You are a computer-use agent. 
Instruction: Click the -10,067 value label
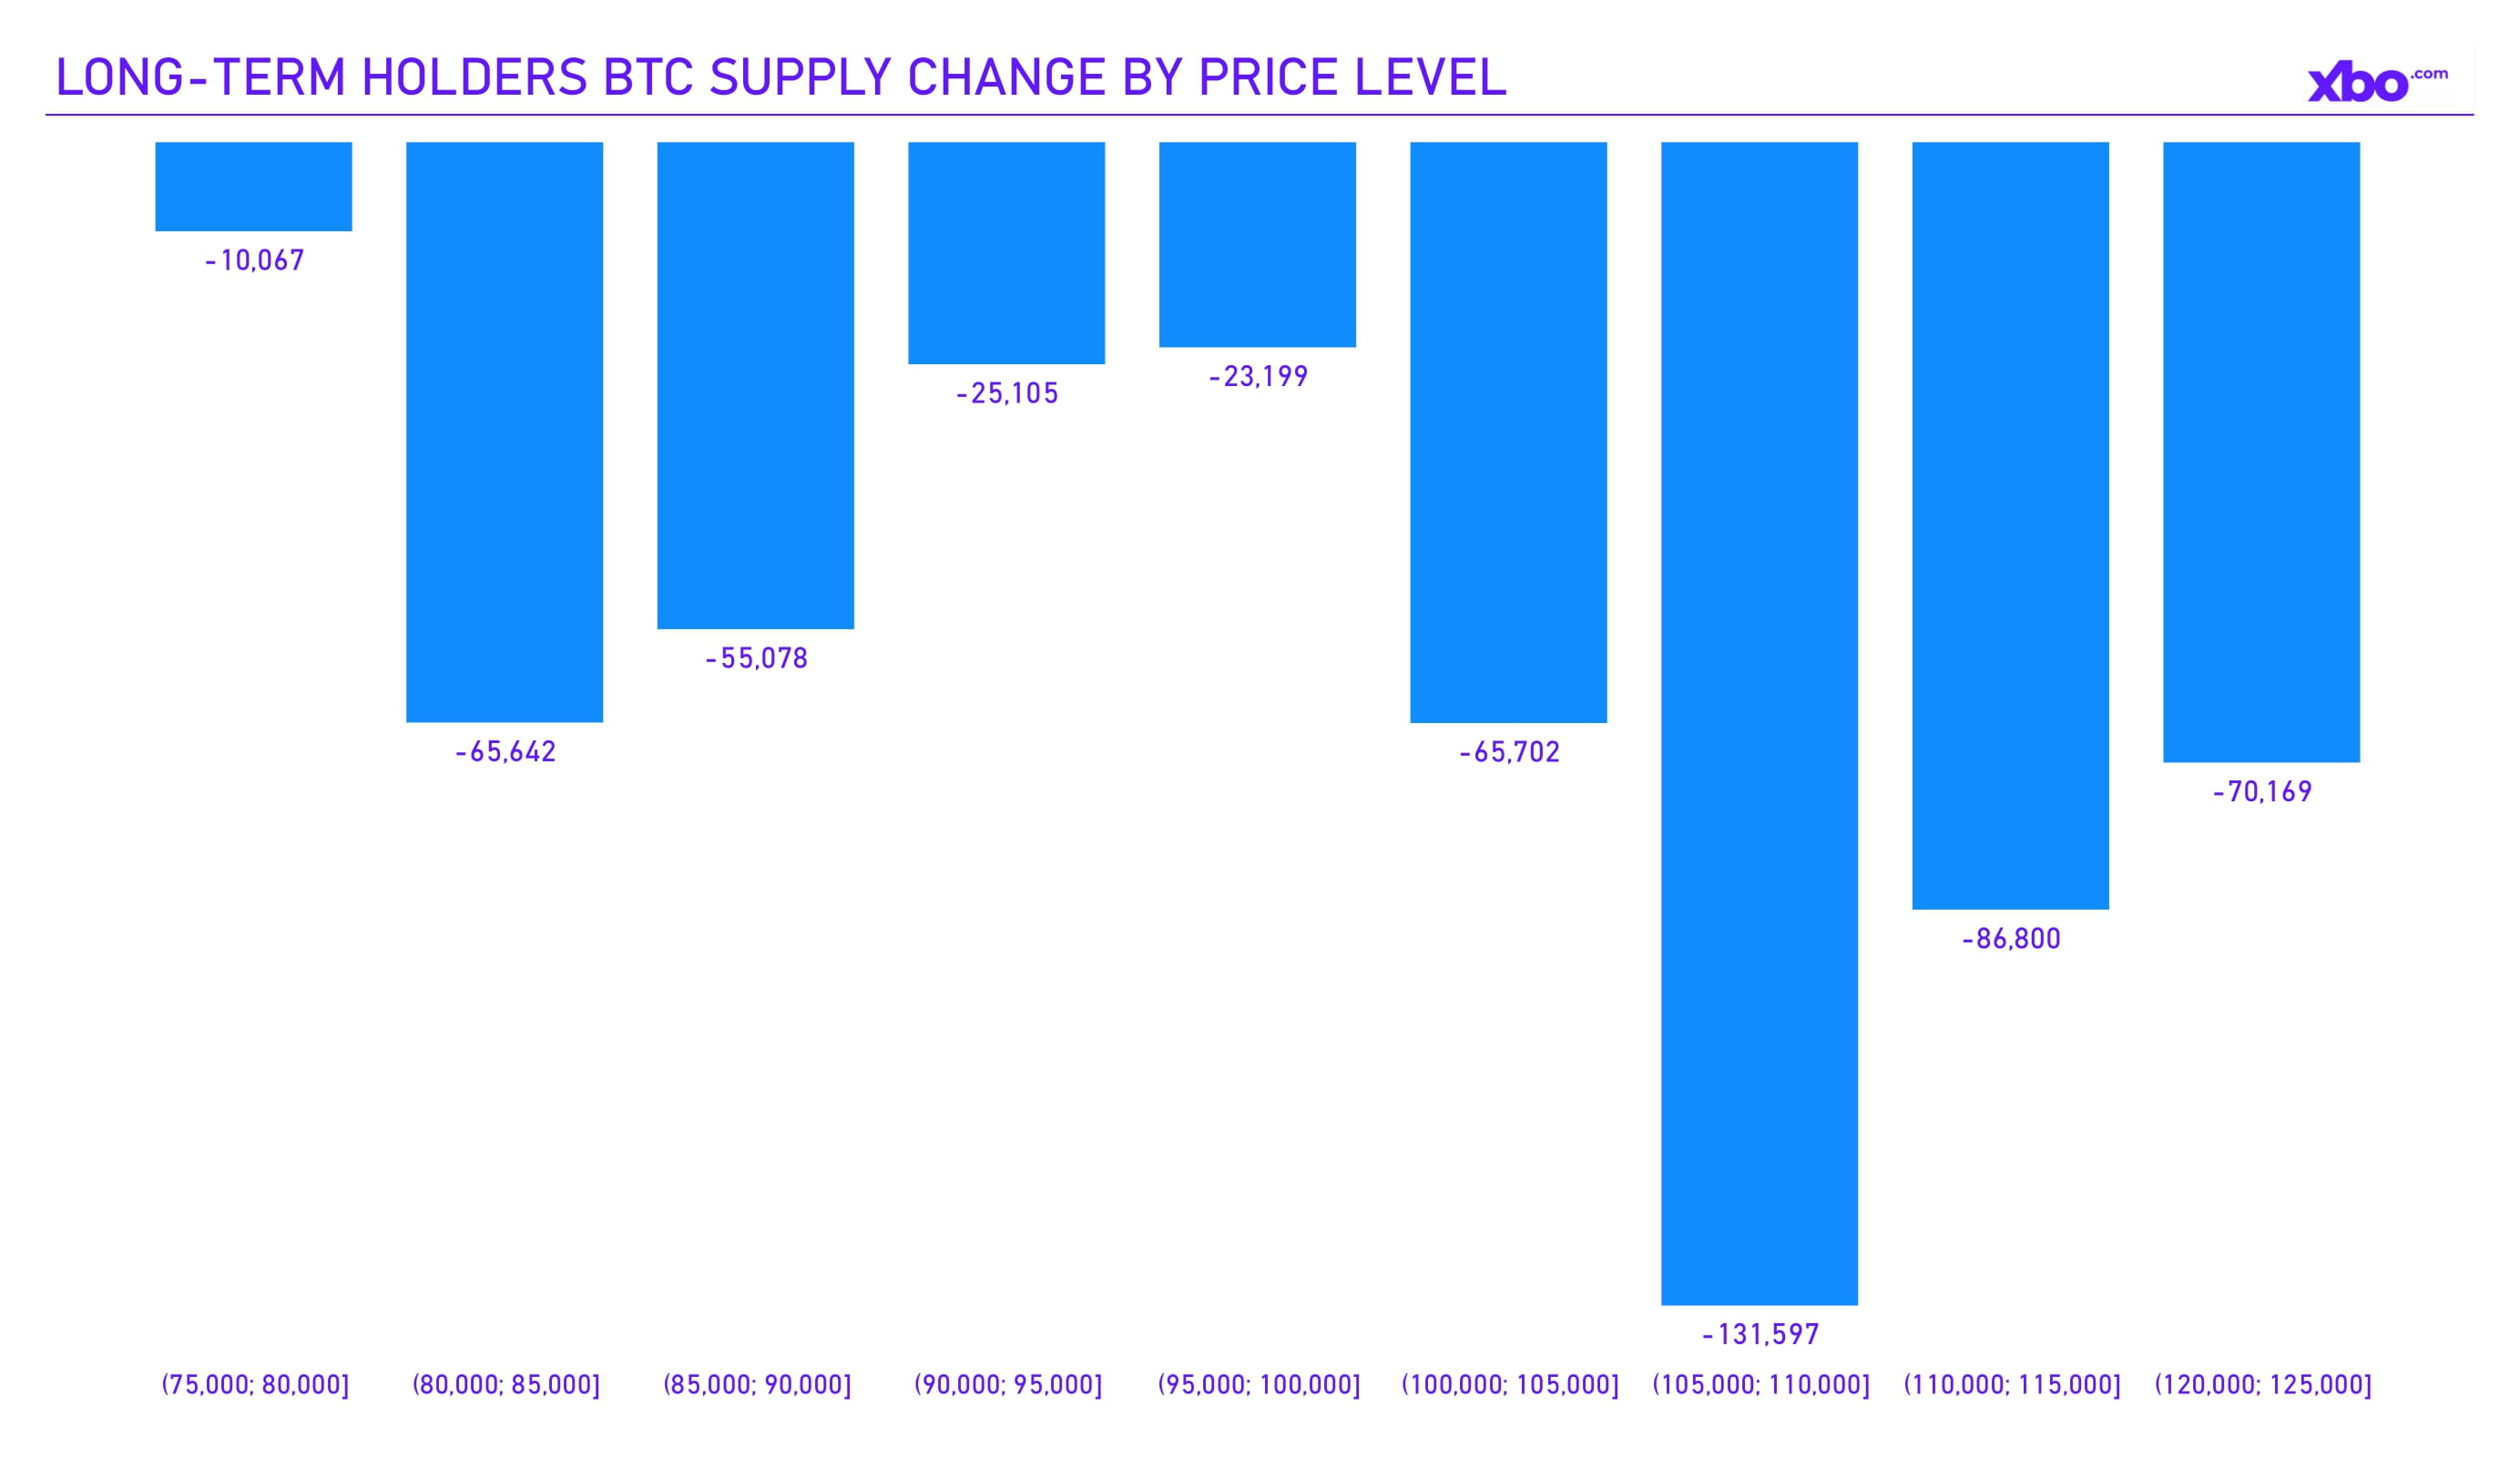254,261
